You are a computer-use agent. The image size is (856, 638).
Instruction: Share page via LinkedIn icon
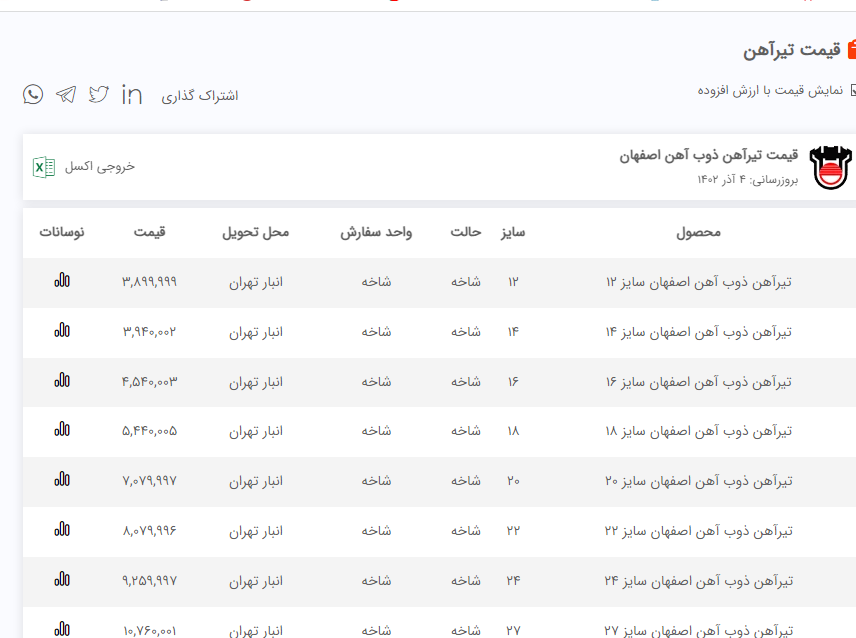[131, 95]
